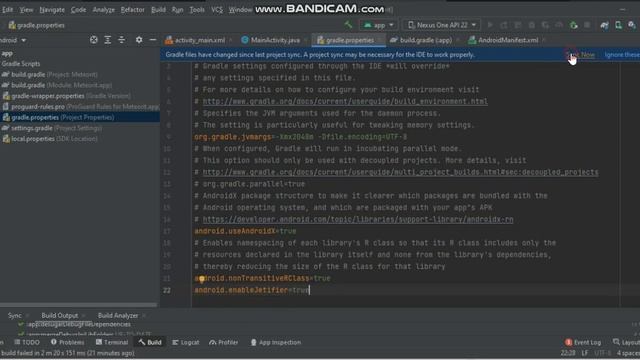Open the View menu

click(27, 9)
